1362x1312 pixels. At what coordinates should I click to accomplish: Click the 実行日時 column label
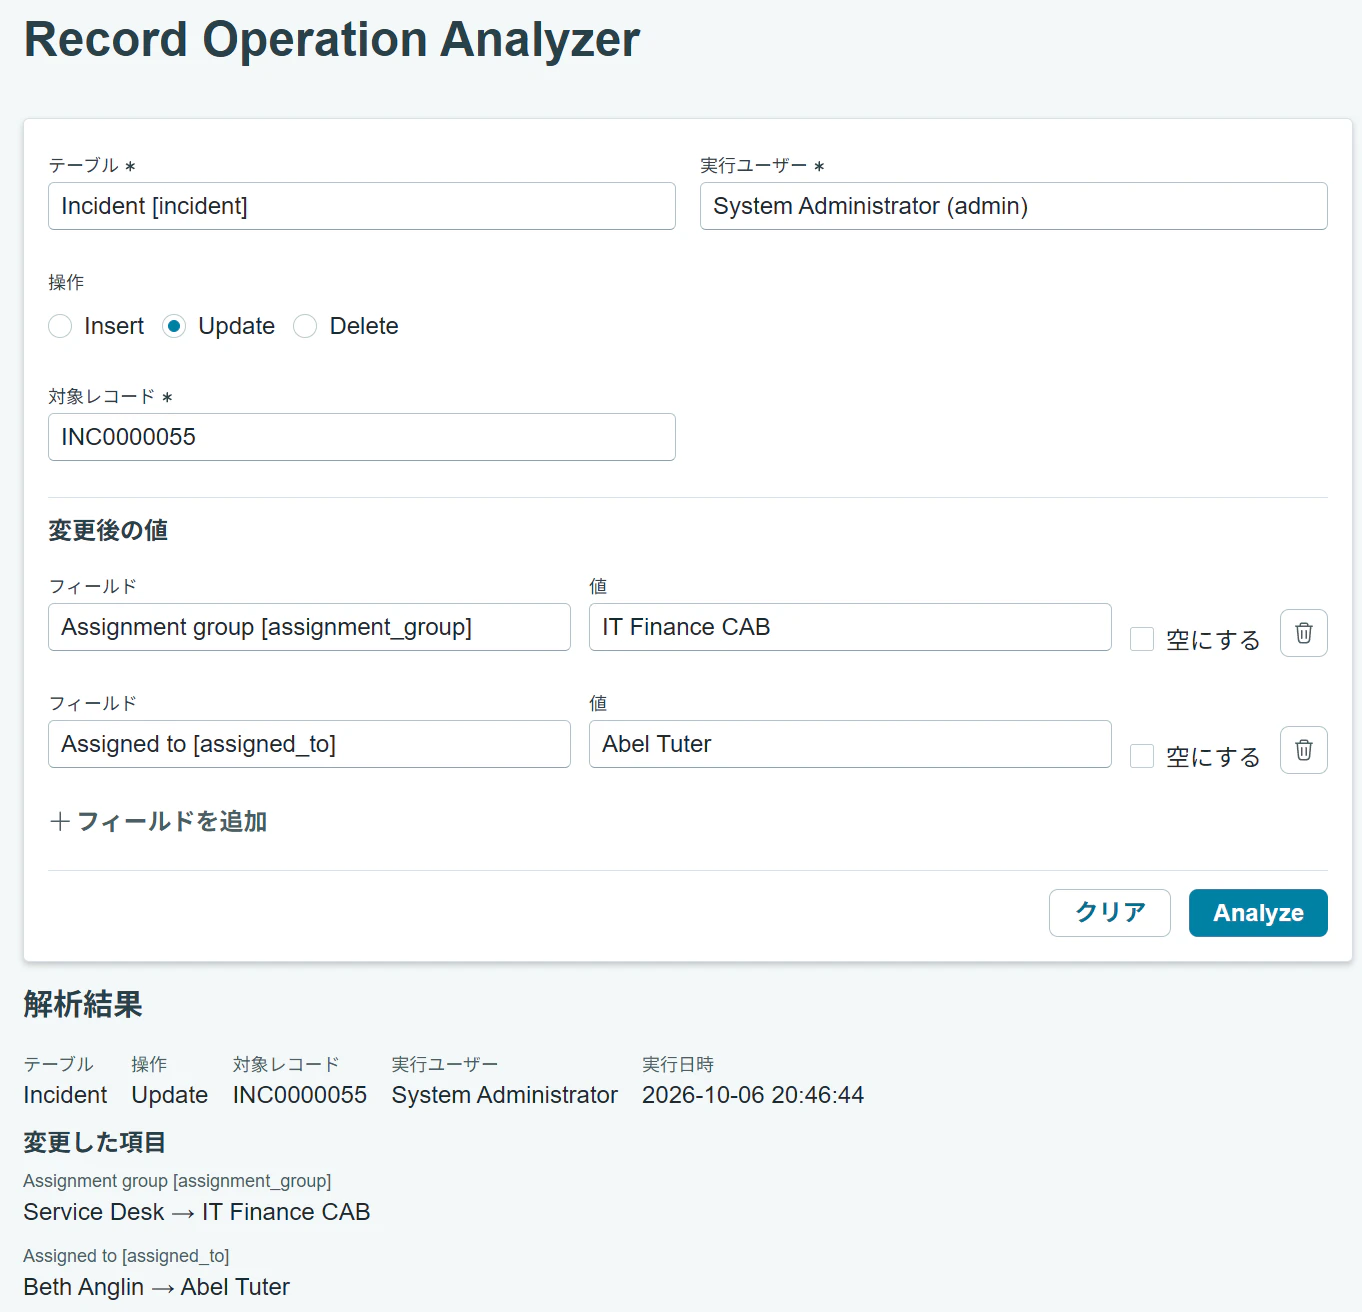coord(678,1064)
